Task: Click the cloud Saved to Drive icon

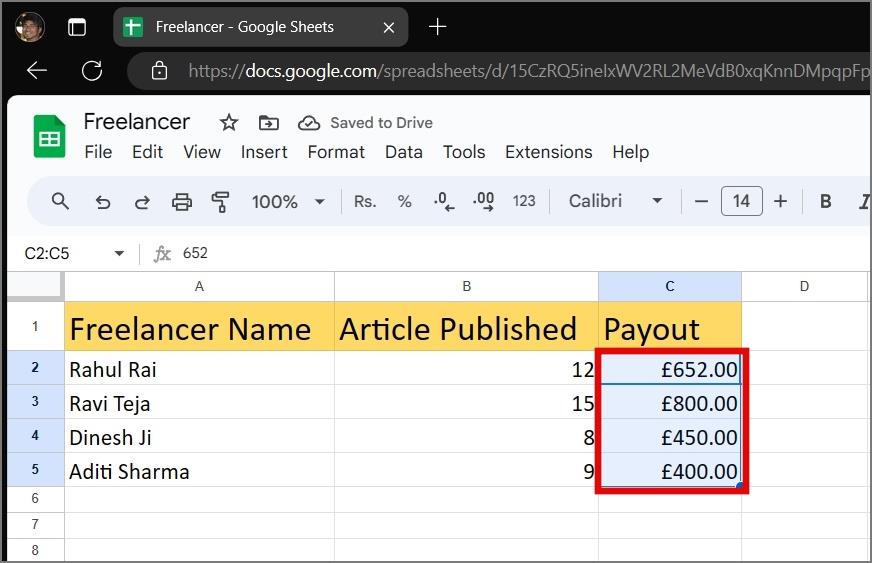Action: click(x=309, y=123)
